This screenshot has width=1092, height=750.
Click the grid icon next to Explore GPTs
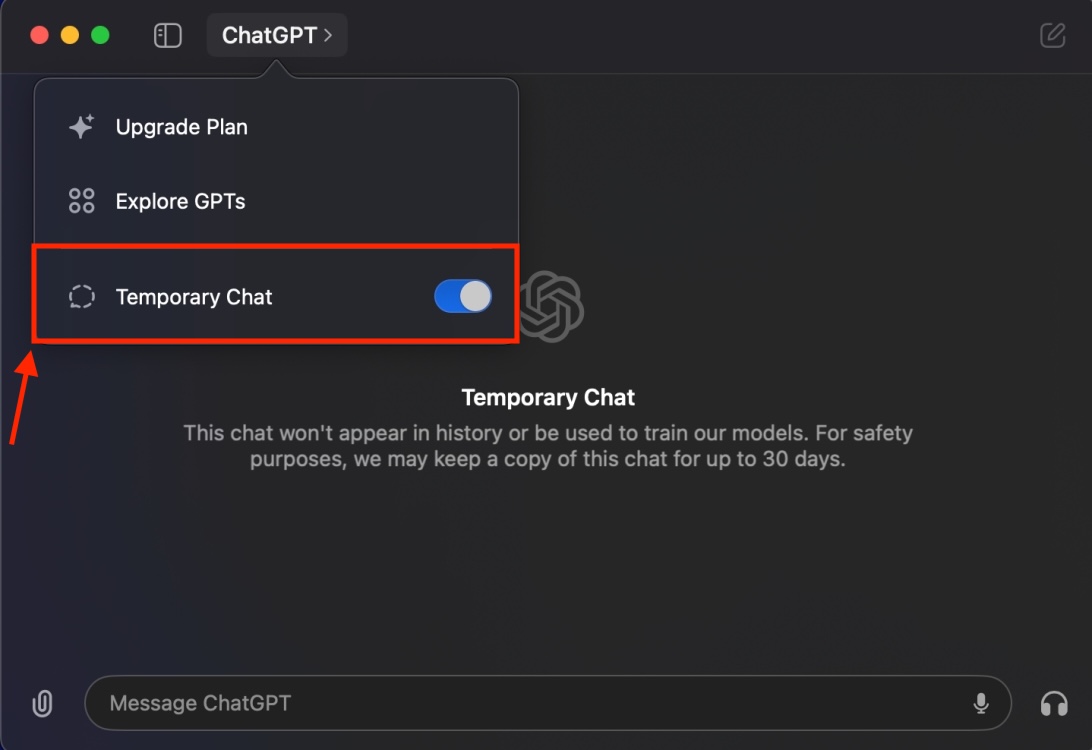coord(81,200)
